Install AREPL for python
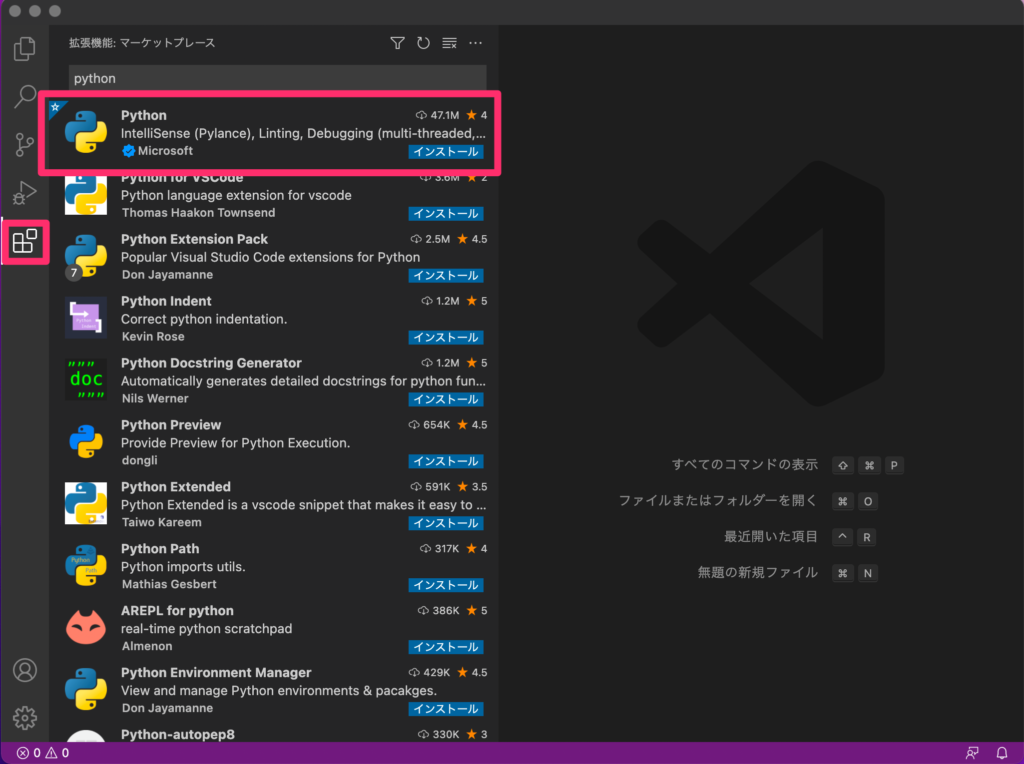 (446, 647)
